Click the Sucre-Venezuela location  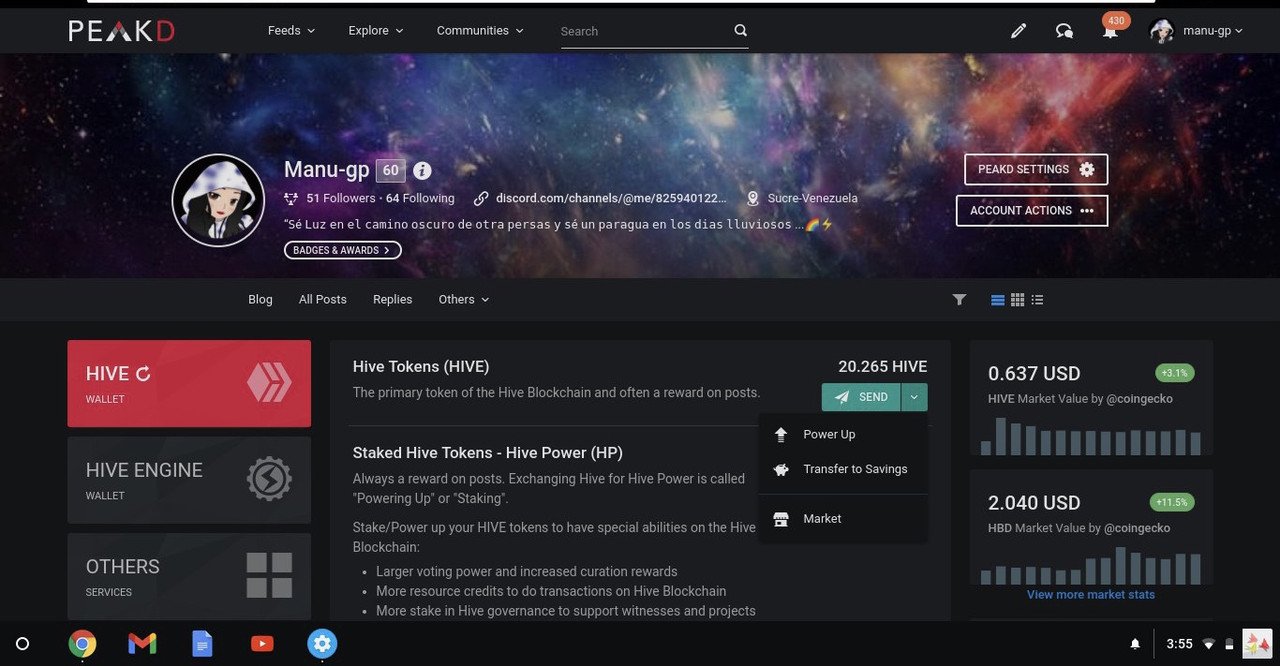click(812, 198)
